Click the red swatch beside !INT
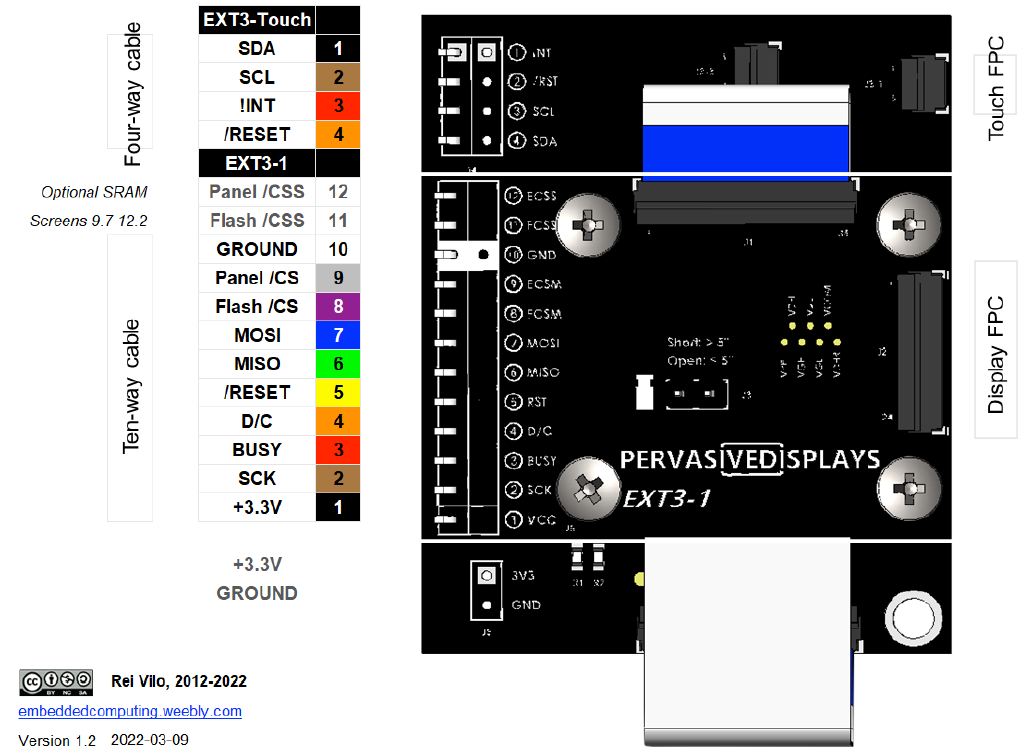Image resolution: width=1026 pixels, height=754 pixels. click(338, 105)
